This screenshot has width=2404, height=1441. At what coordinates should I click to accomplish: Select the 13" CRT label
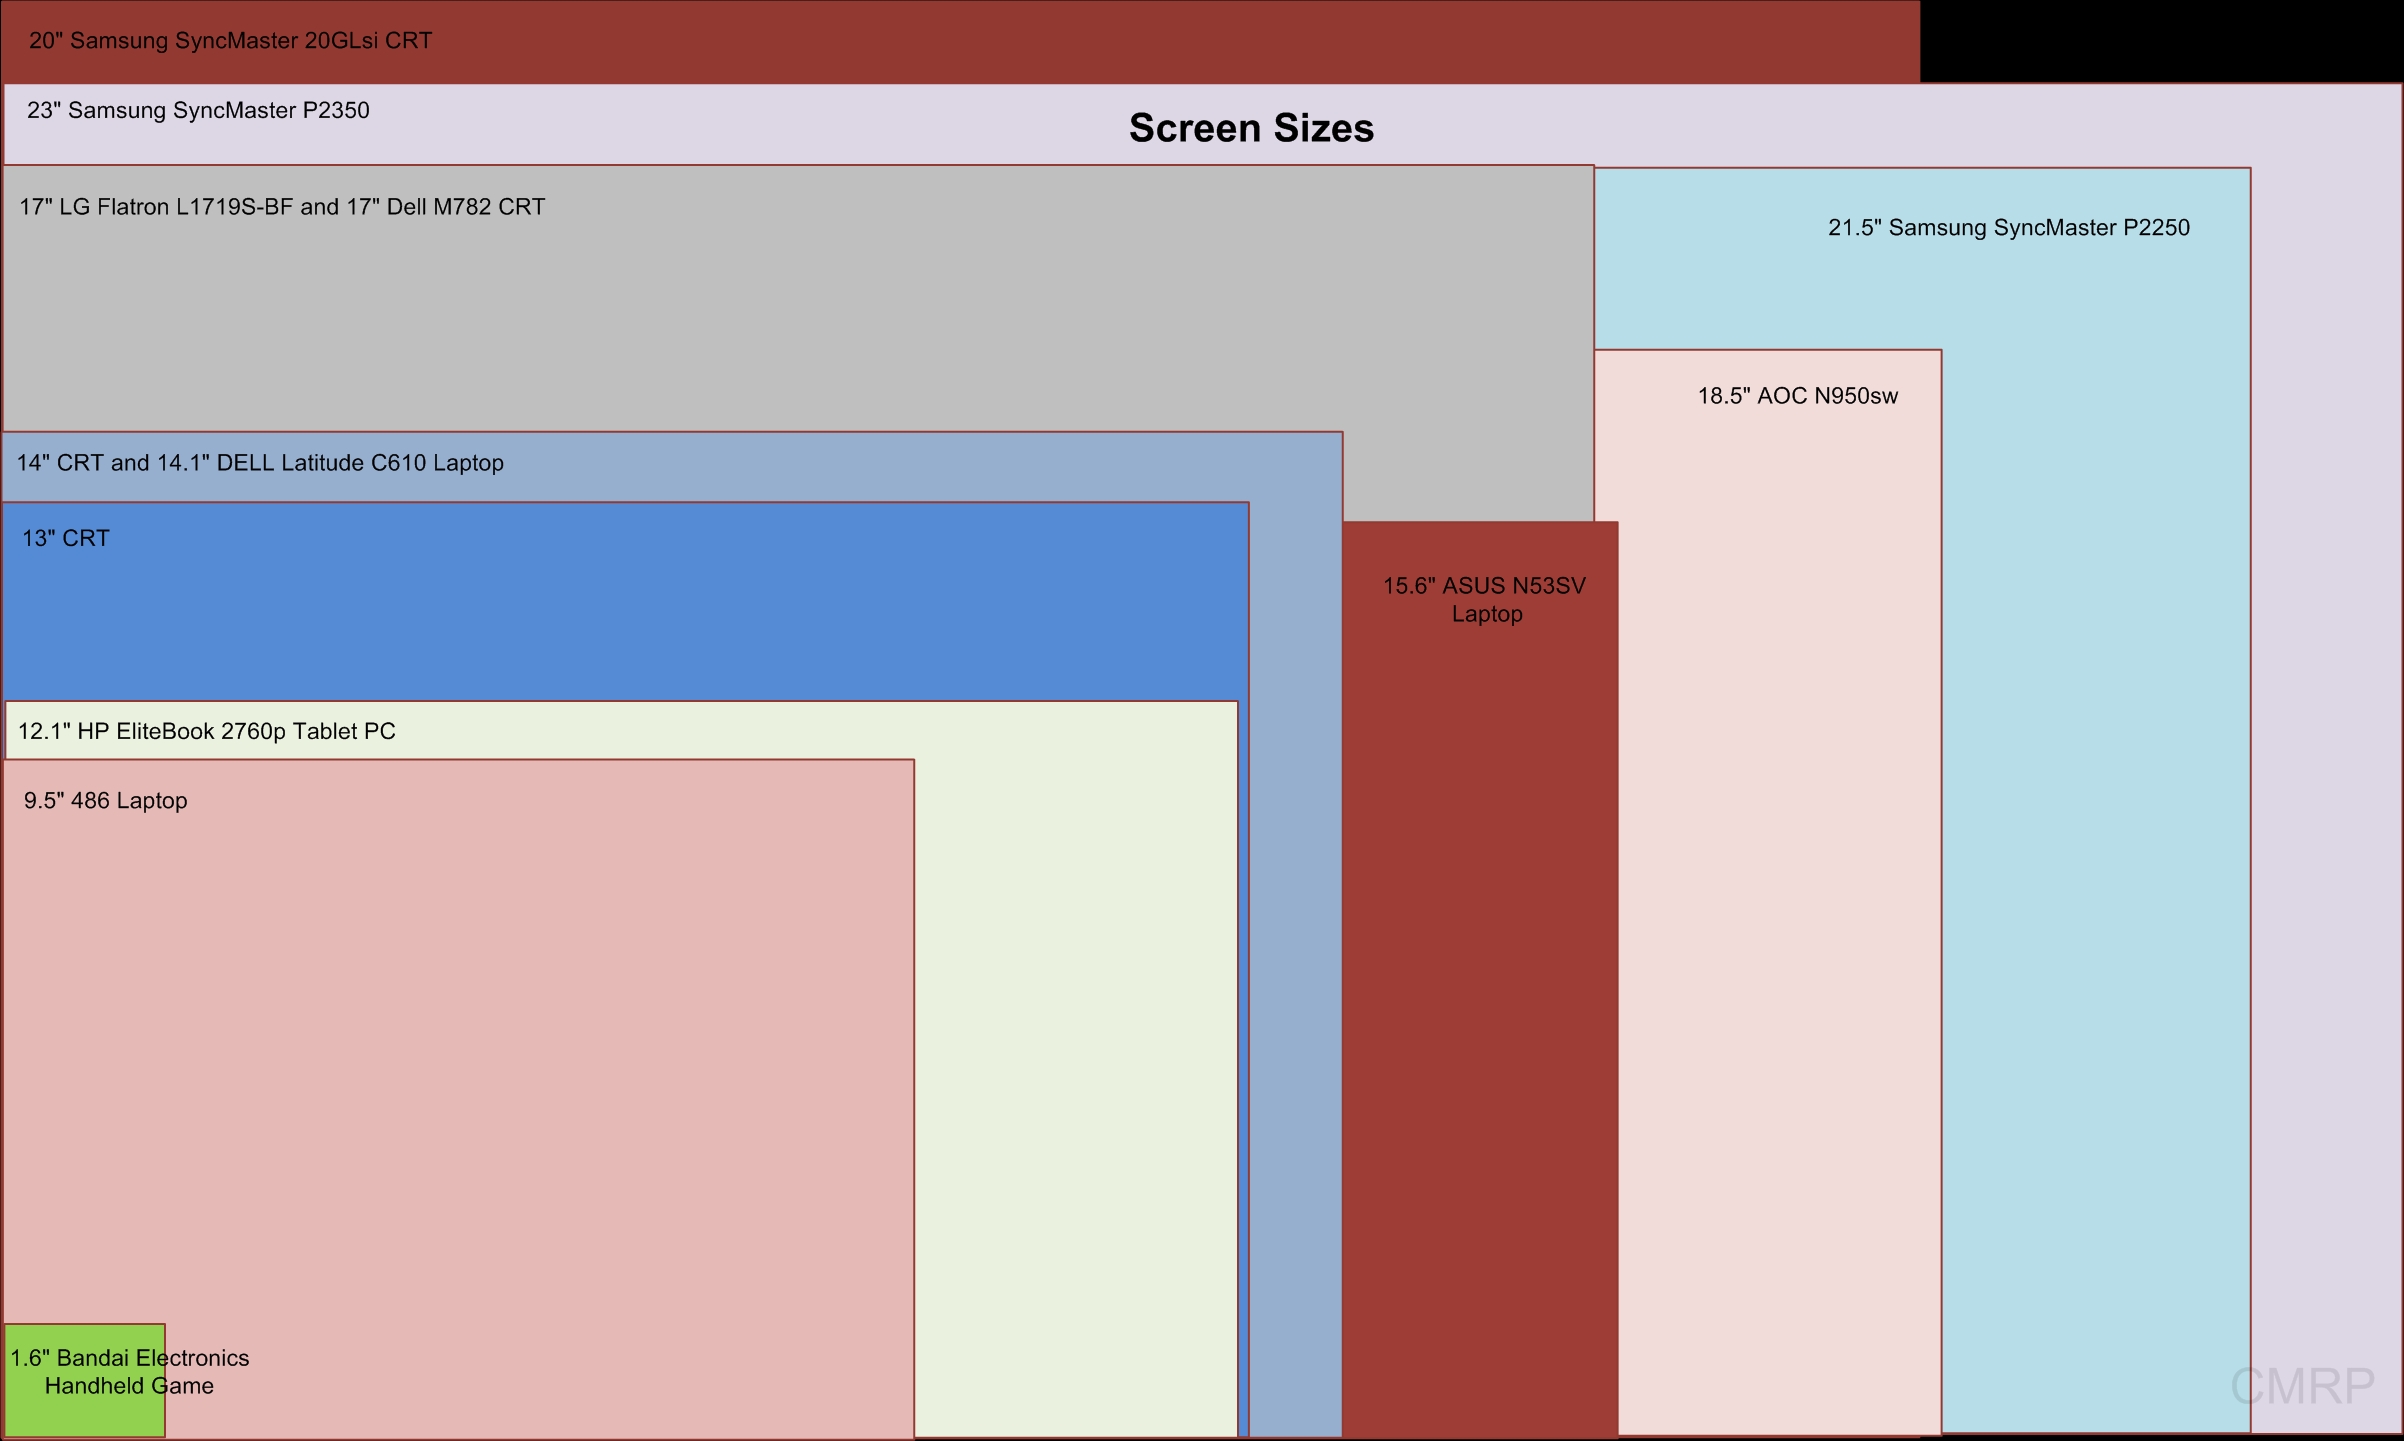(66, 538)
